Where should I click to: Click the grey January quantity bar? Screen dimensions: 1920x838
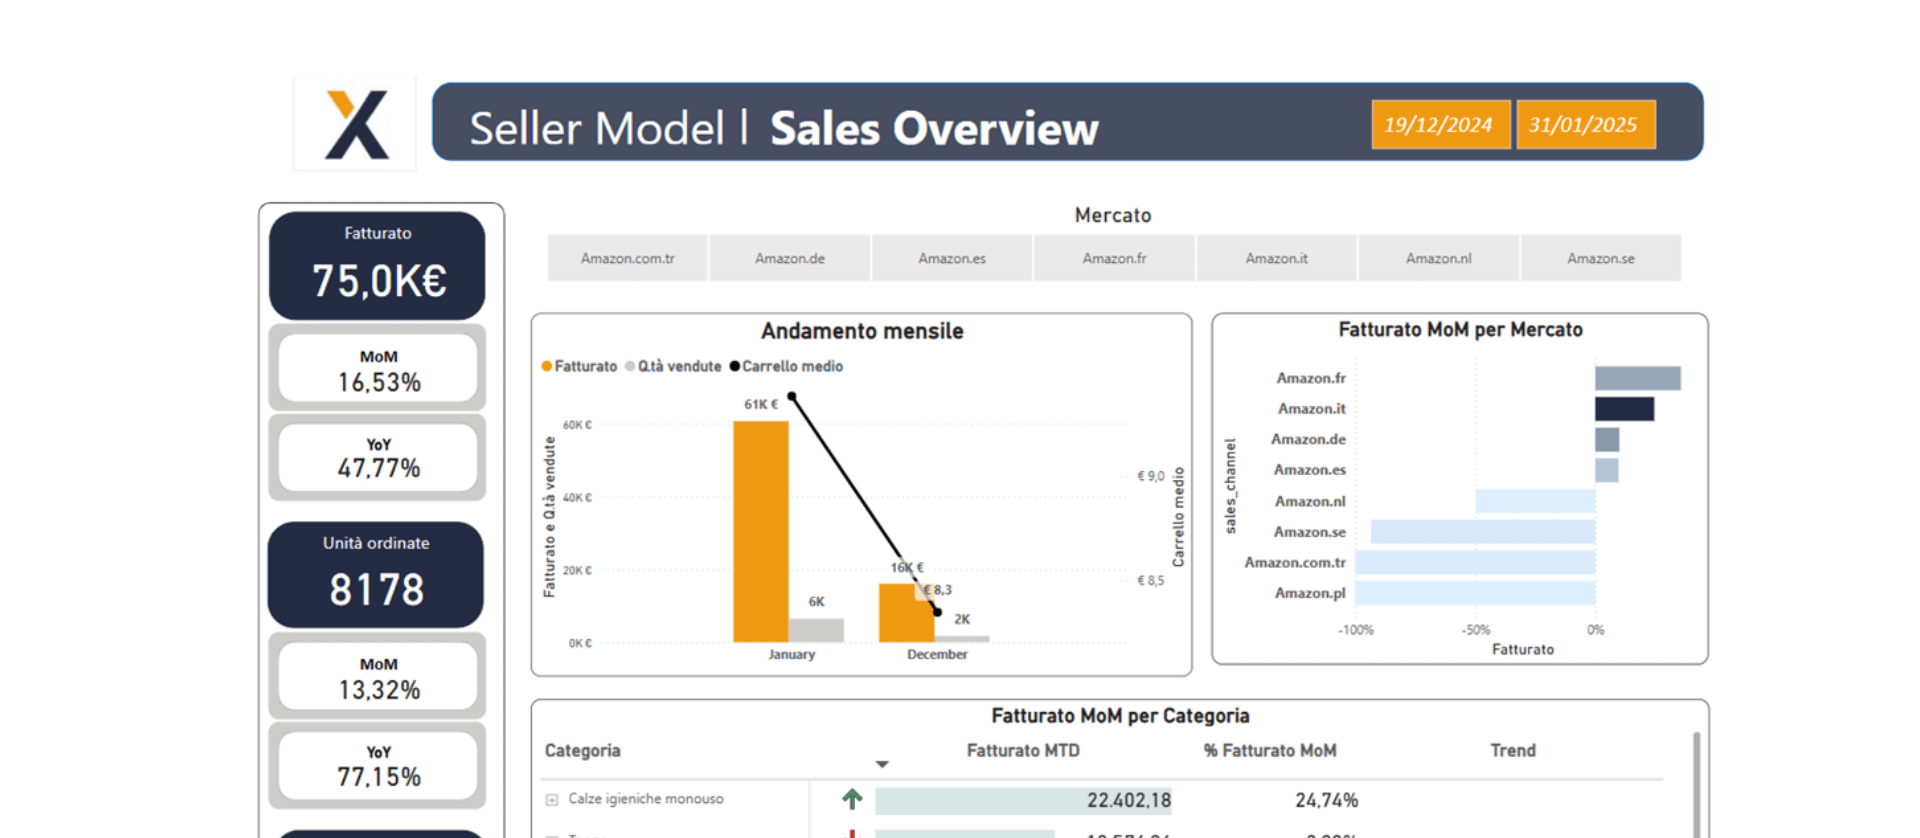816,630
